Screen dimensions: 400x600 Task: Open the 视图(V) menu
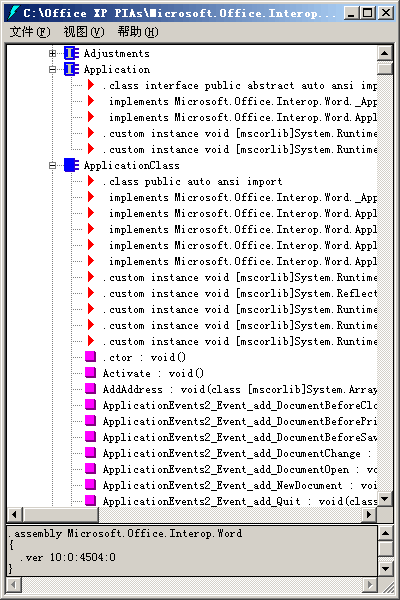[83, 32]
